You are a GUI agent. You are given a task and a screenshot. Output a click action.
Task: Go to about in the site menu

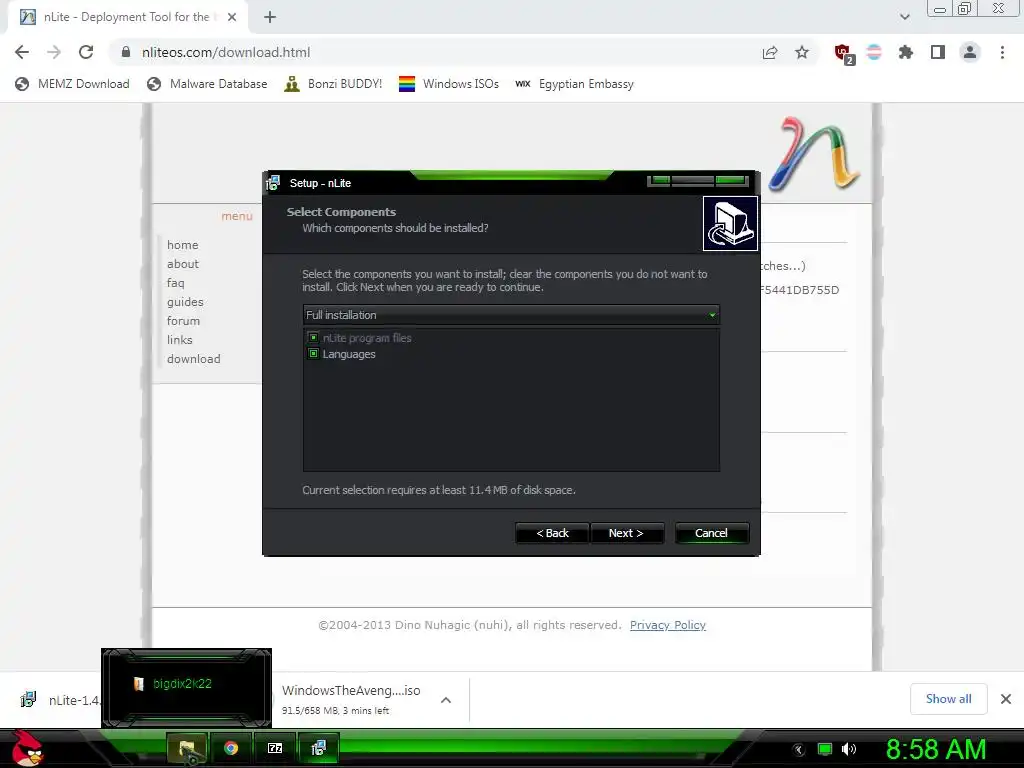pyautogui.click(x=182, y=264)
